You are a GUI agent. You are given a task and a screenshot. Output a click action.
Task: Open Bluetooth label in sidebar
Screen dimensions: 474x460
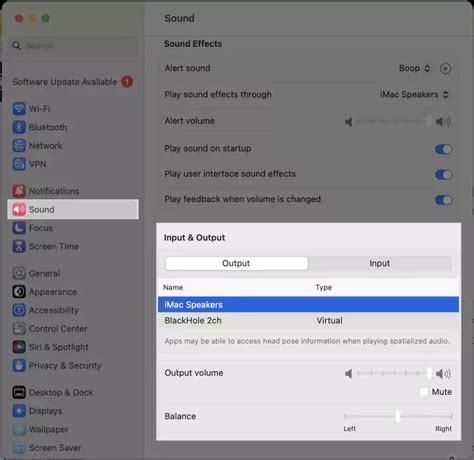coord(48,127)
